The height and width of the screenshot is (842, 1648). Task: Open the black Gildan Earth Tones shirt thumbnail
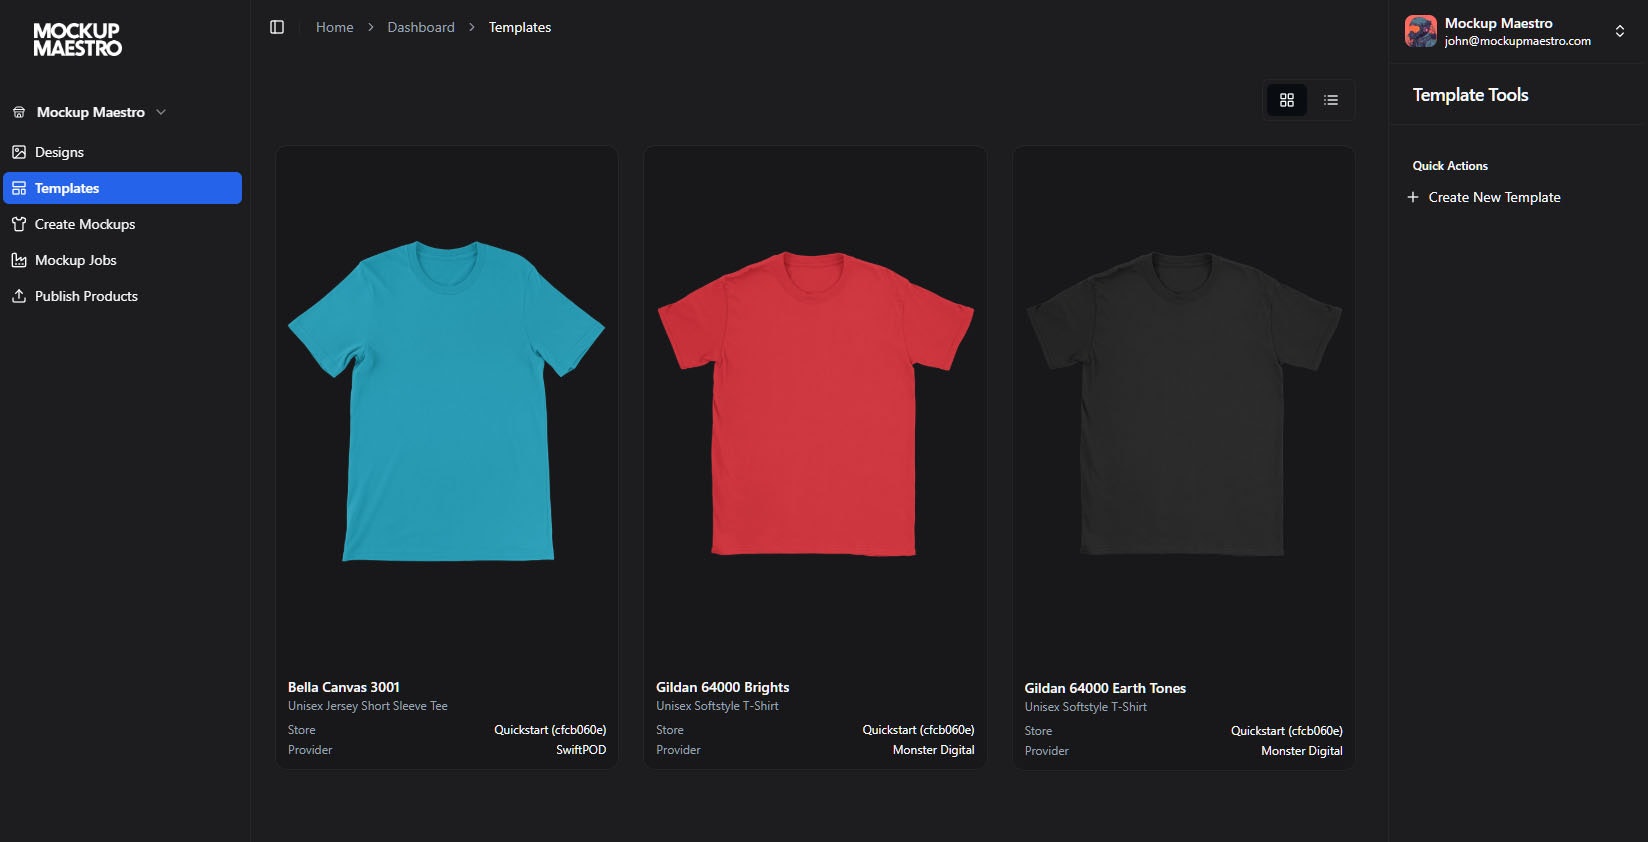point(1184,403)
